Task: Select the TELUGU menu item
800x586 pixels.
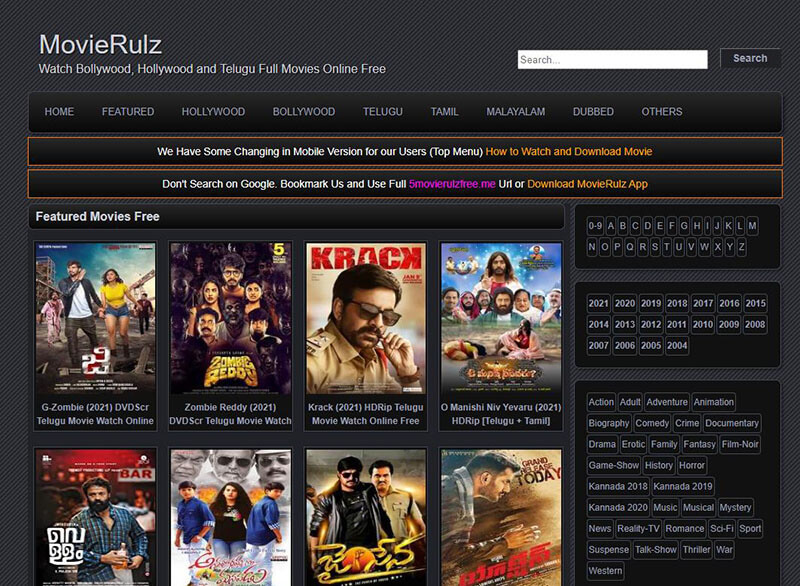Action: coord(383,112)
